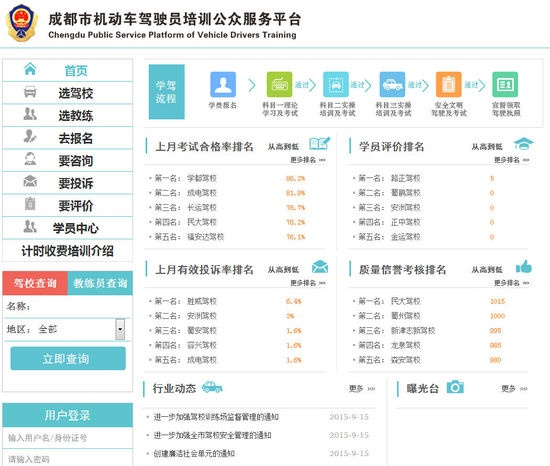Click the 学员报名 person icon
The height and width of the screenshot is (466, 550).
tap(223, 85)
